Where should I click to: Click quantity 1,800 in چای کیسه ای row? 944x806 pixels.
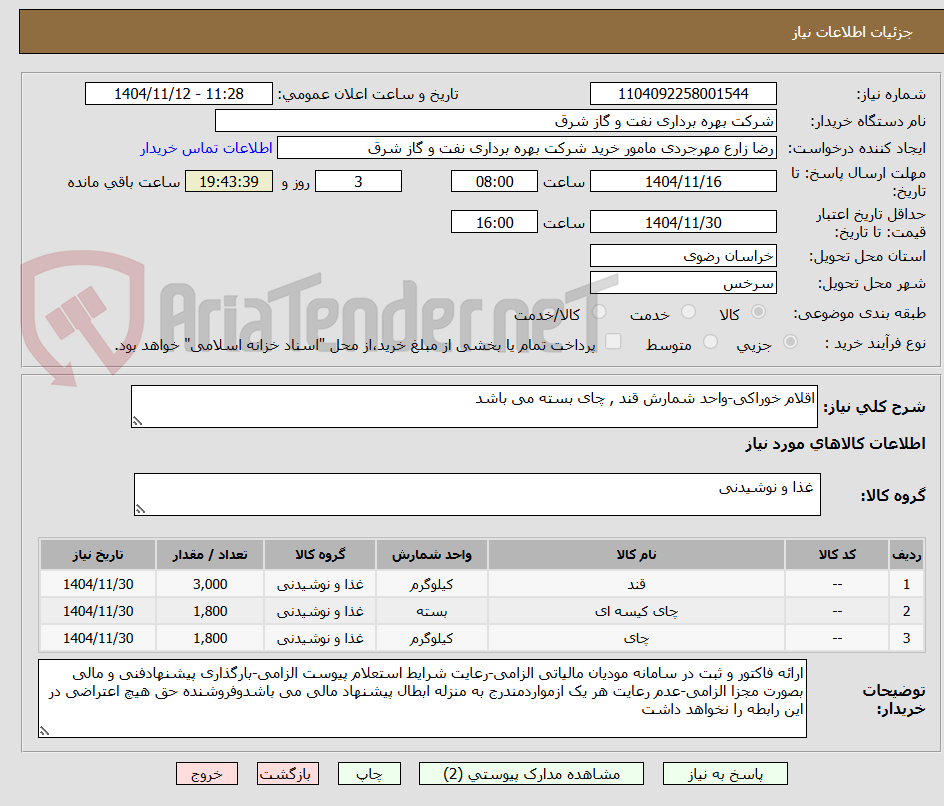210,611
